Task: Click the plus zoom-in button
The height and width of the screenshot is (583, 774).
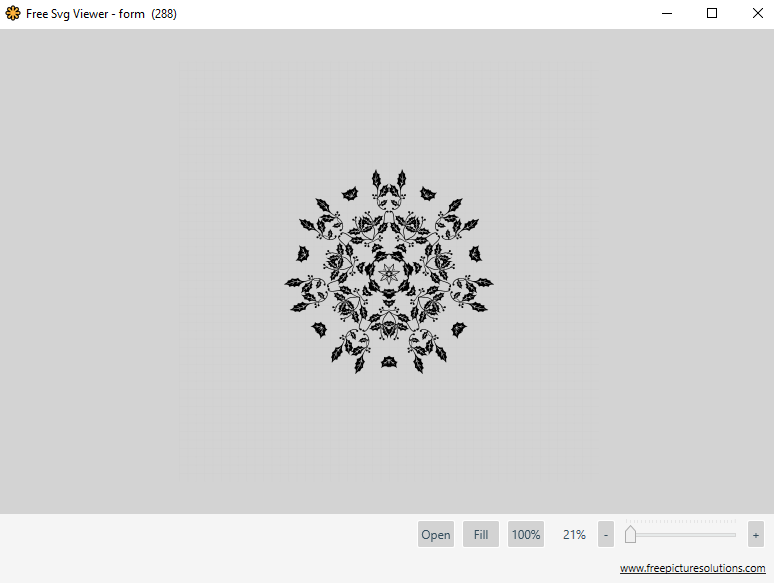Action: pos(755,534)
